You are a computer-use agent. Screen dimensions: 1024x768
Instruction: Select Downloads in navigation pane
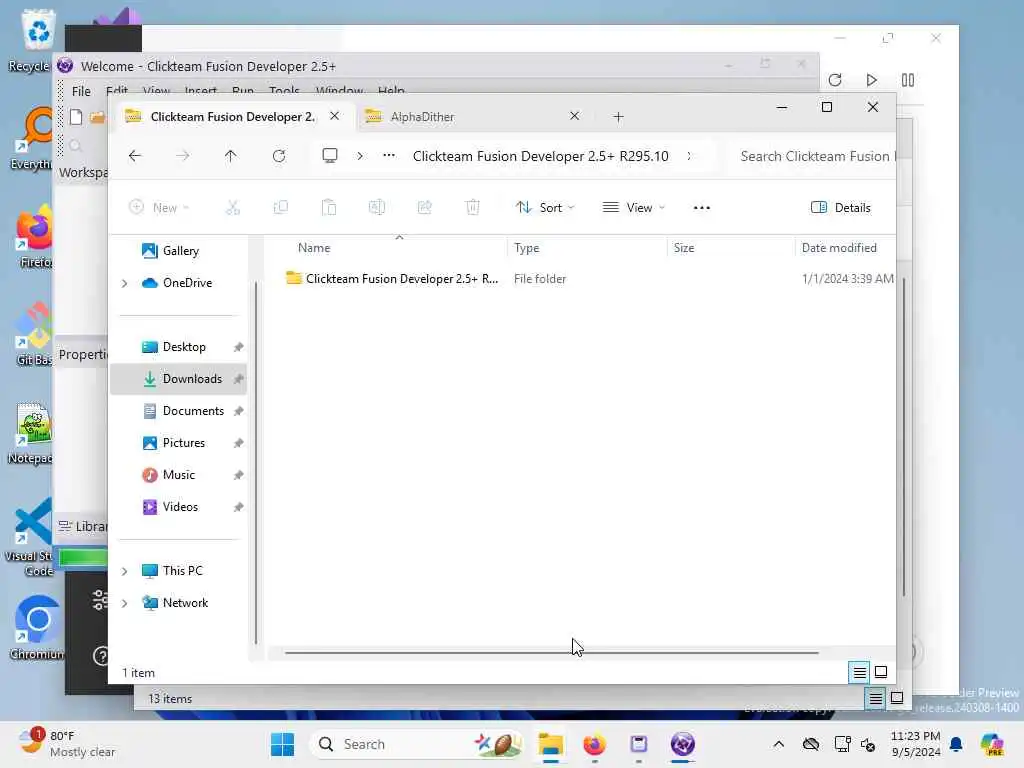coord(178,379)
